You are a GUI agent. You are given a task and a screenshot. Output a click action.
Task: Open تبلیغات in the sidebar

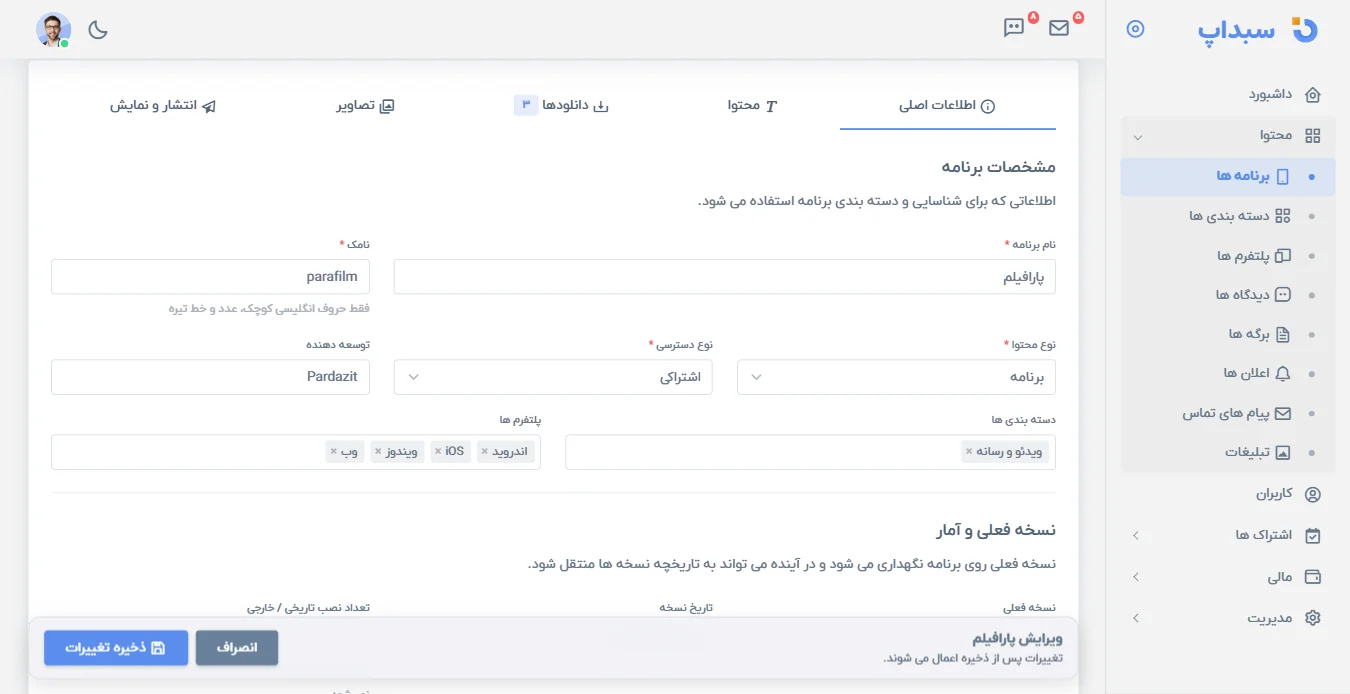[x=1228, y=452]
